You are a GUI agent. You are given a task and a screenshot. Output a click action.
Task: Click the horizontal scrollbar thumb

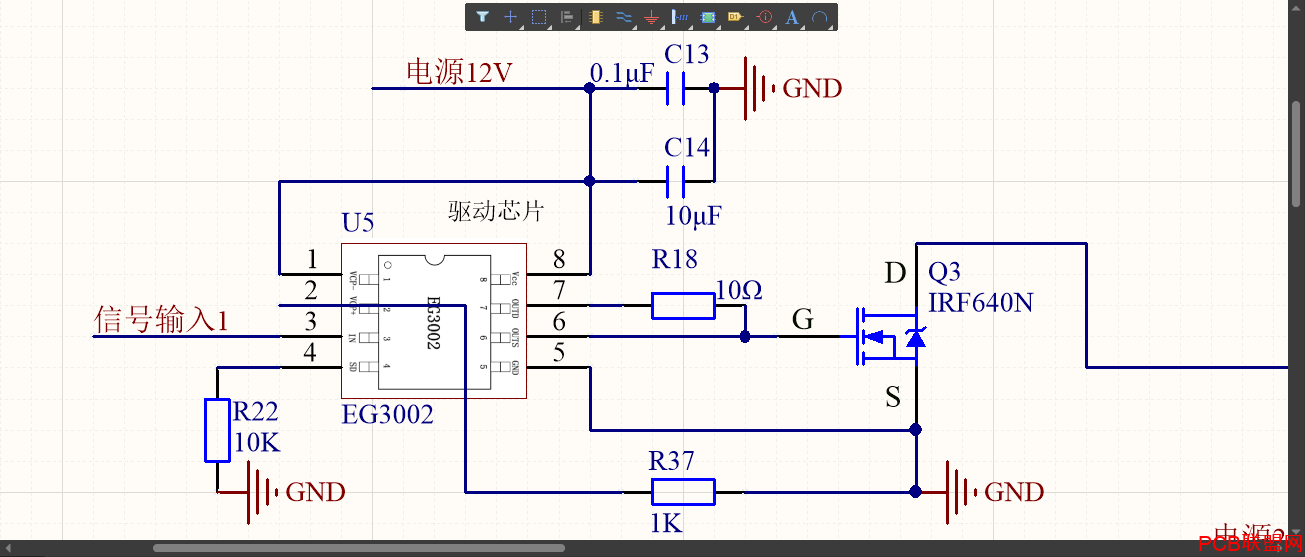coord(358,548)
